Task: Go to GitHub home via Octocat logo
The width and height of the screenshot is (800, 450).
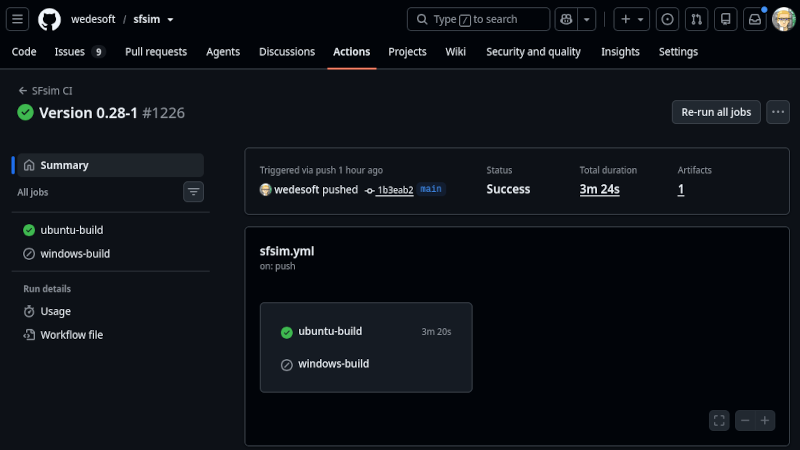Action: click(49, 19)
